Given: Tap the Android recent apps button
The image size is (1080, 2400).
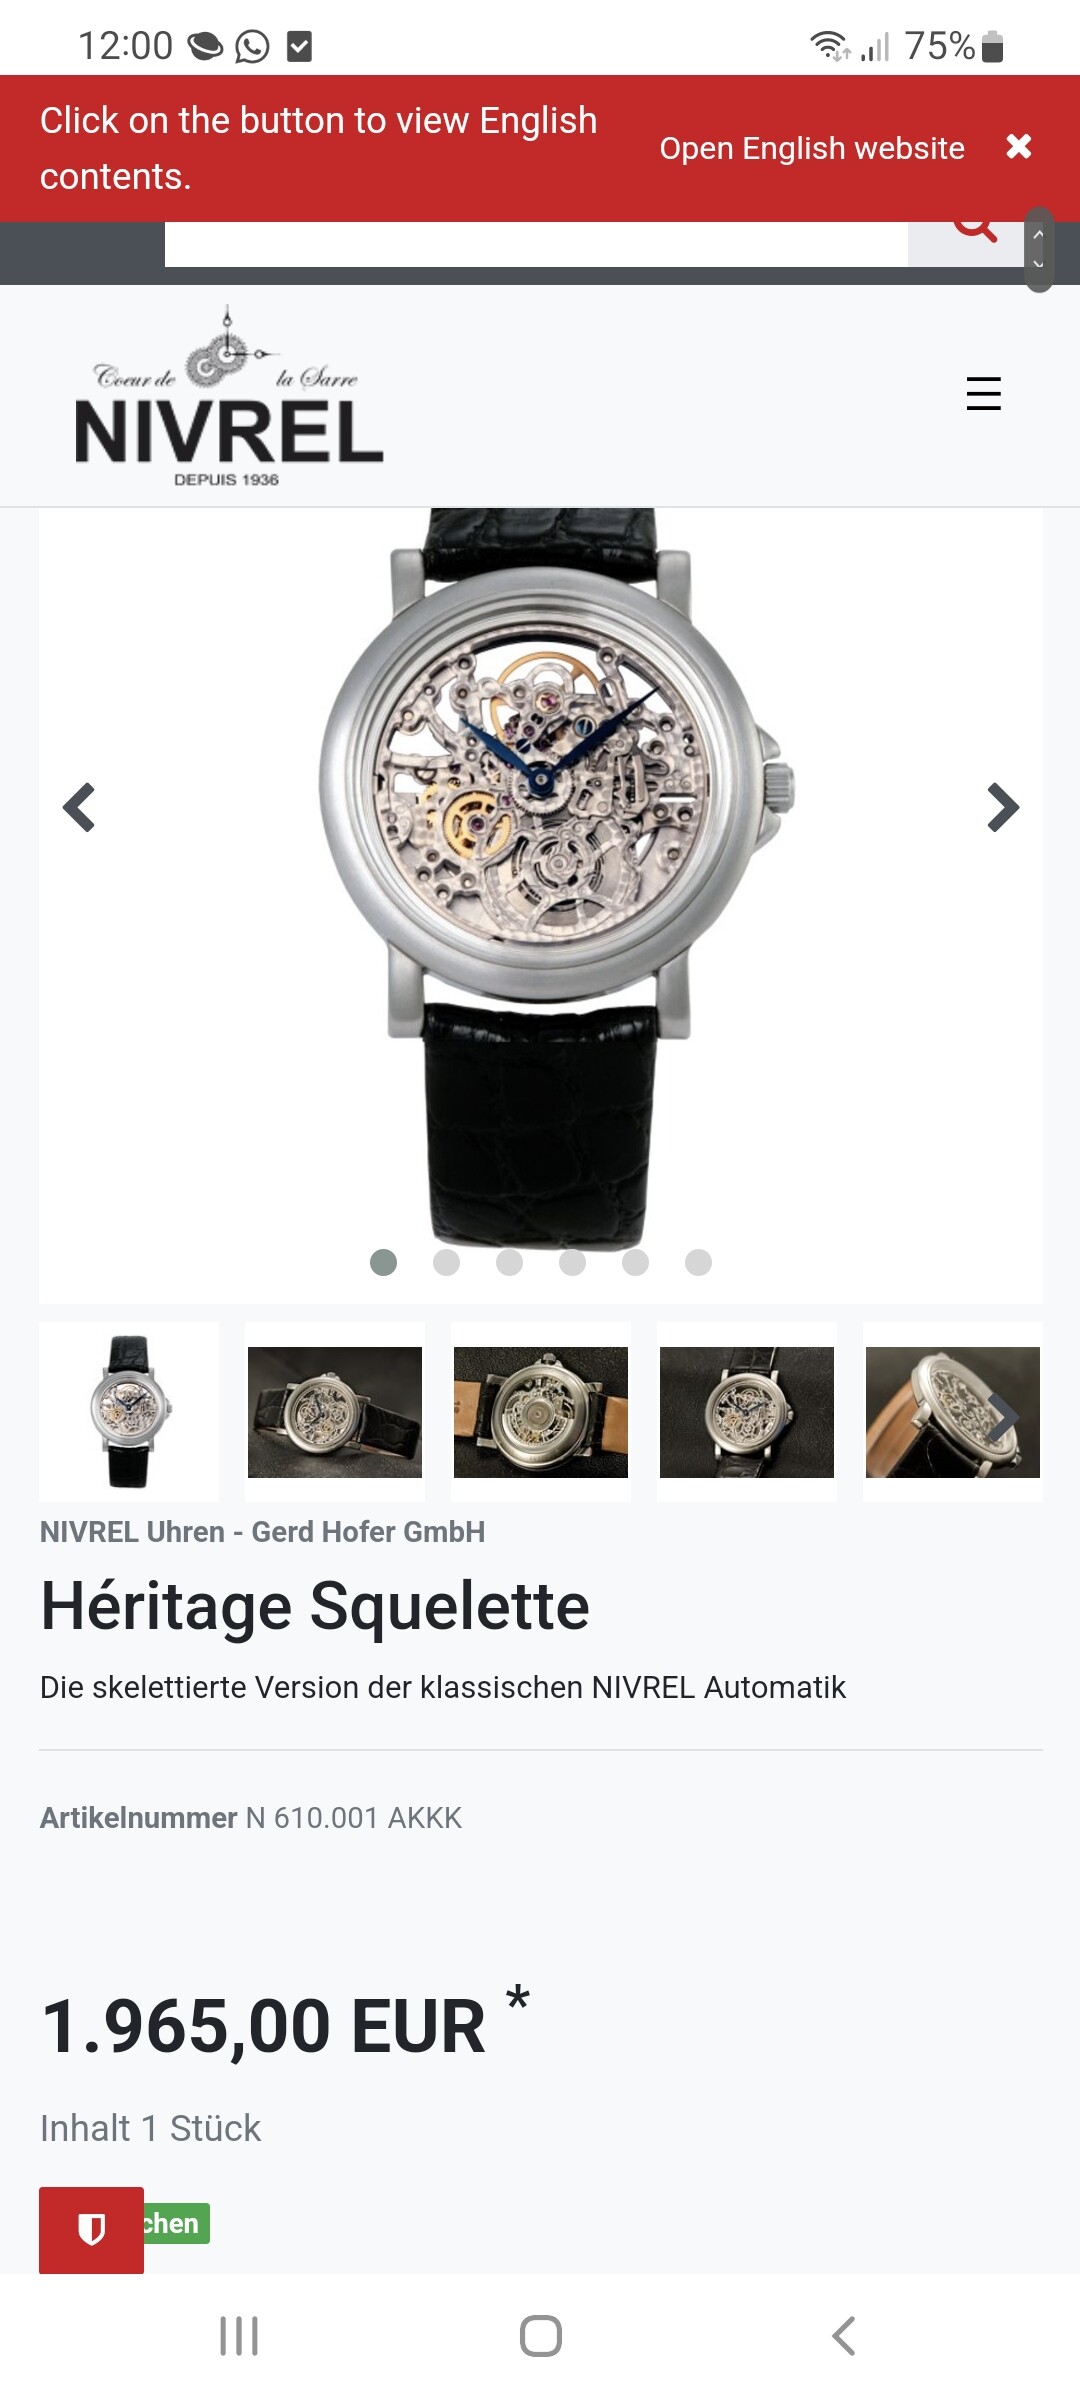Looking at the screenshot, I should [239, 2336].
